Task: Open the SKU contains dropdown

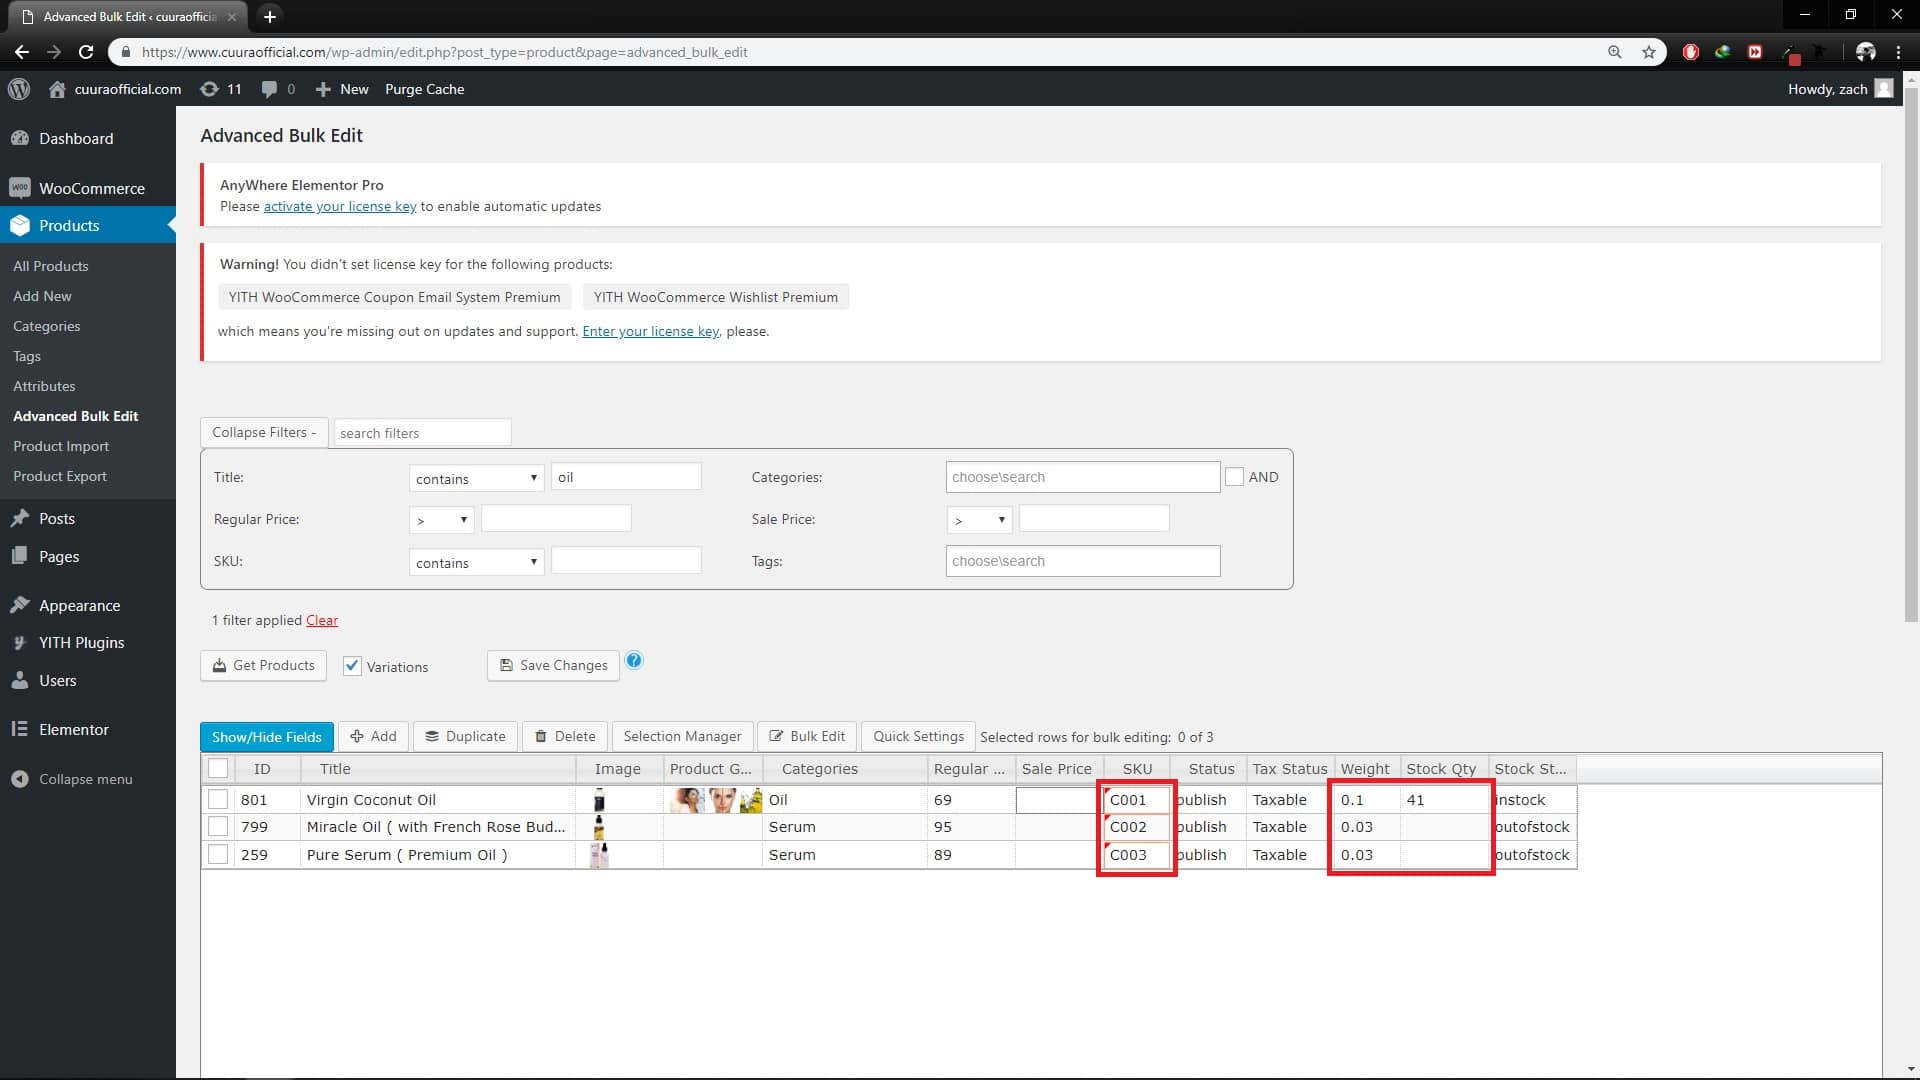Action: click(x=476, y=562)
